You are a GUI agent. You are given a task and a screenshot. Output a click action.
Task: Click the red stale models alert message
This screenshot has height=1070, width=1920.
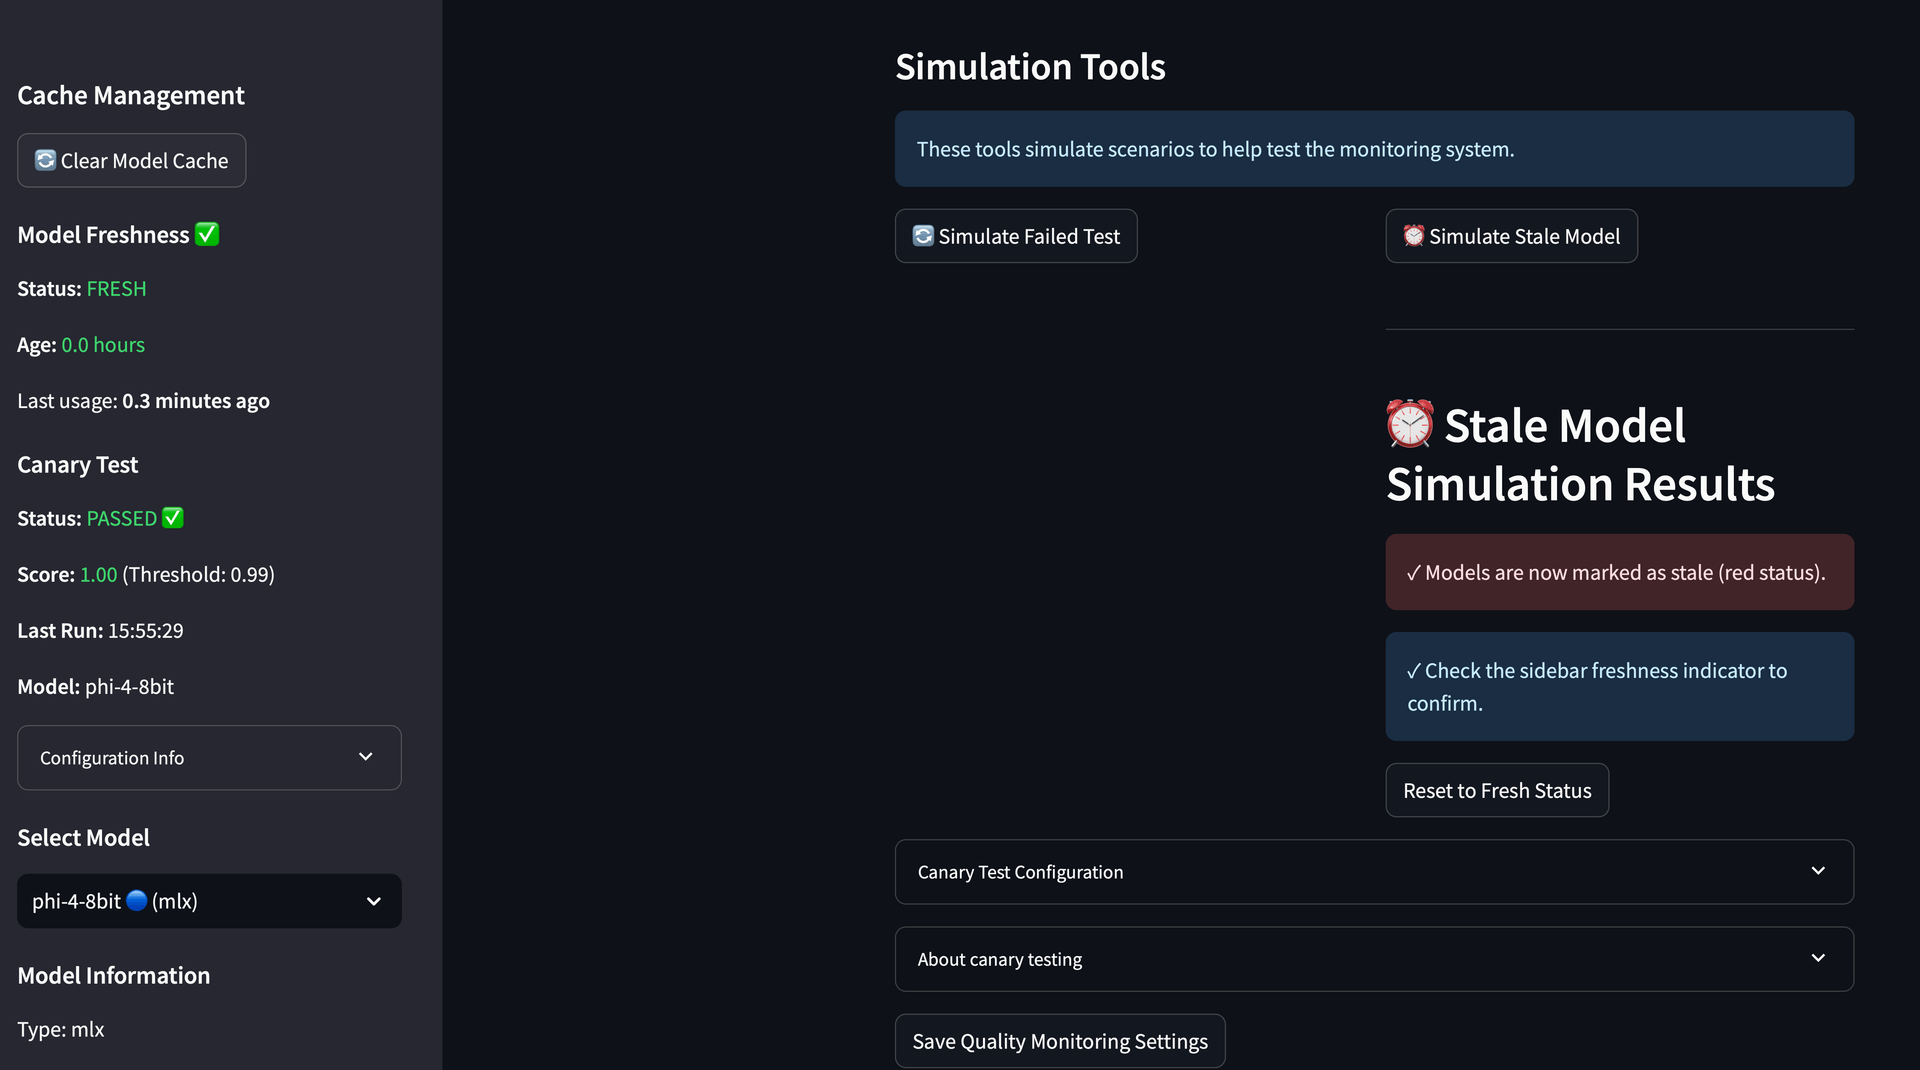(x=1618, y=572)
